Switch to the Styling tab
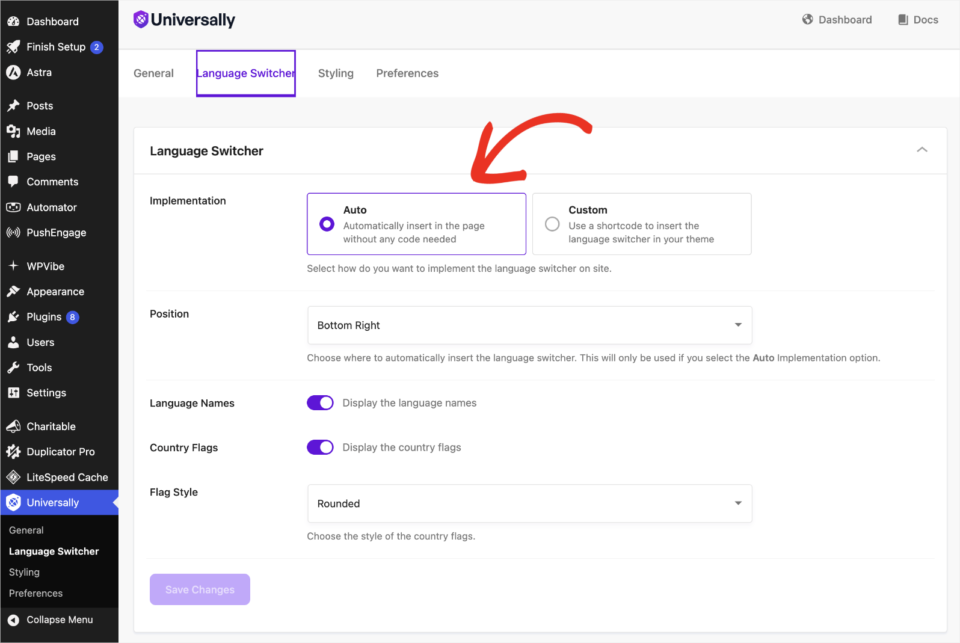Viewport: 960px width, 643px height. (336, 73)
